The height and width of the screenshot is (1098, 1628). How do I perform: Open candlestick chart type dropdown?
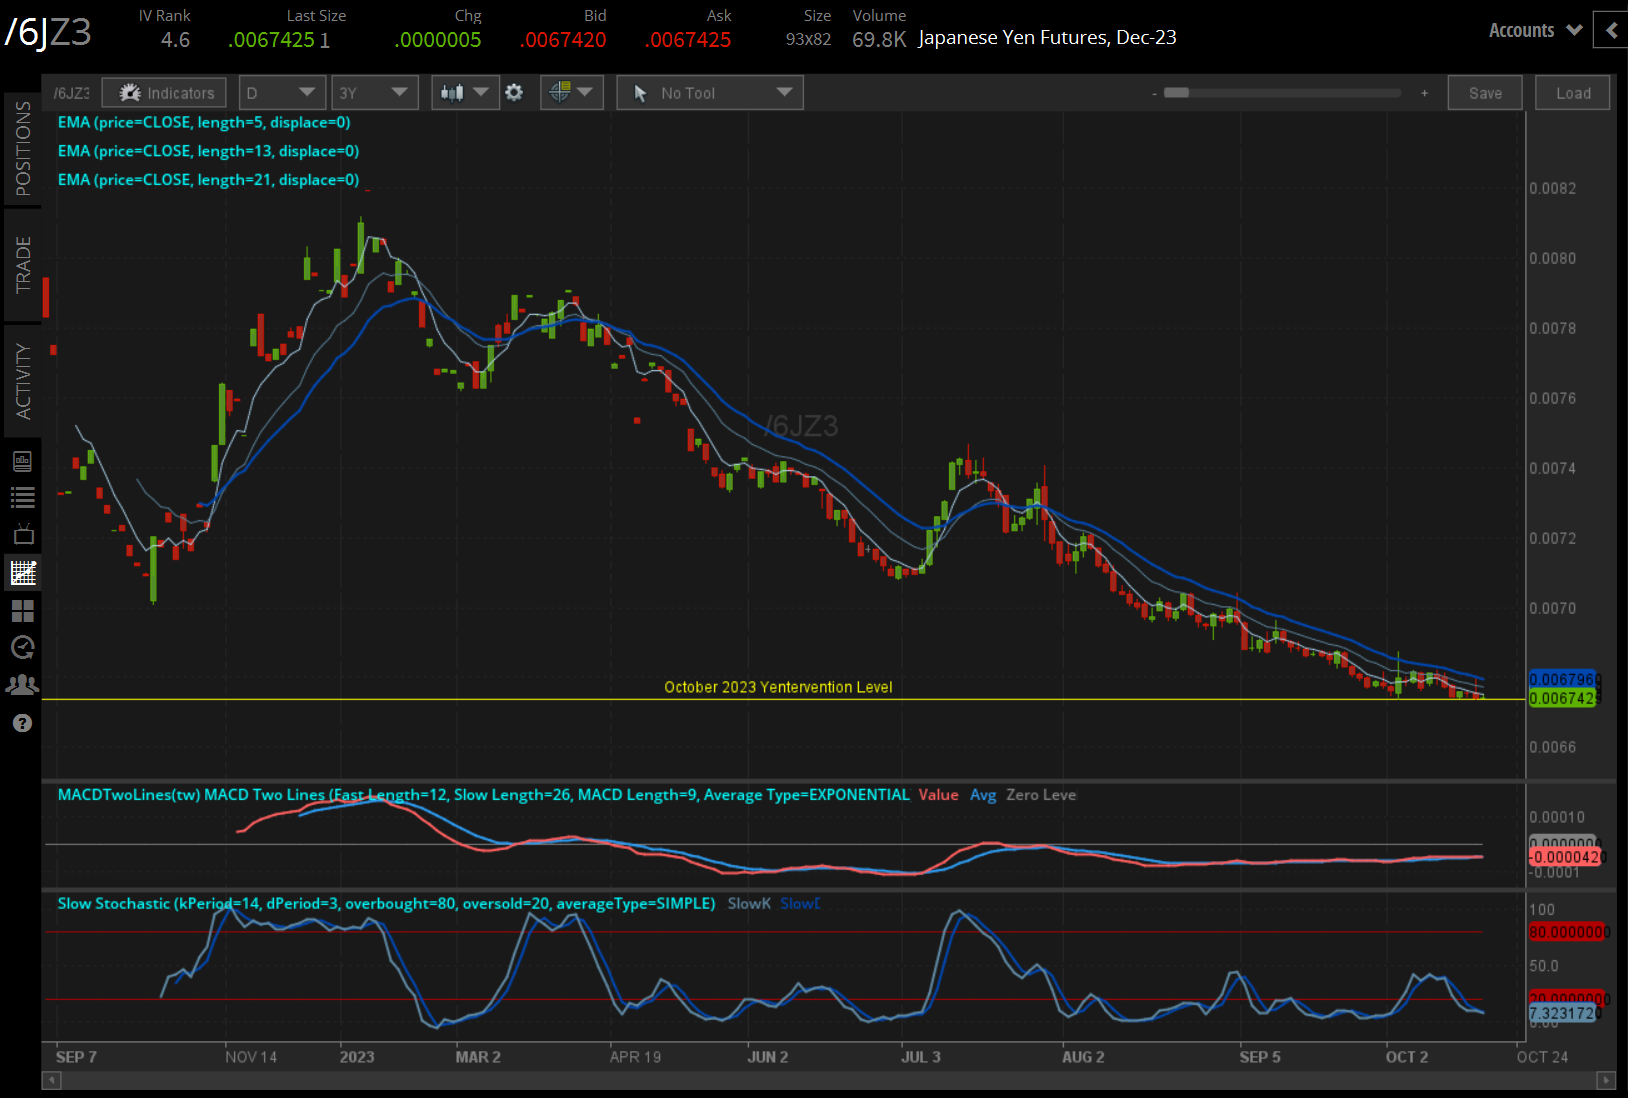pyautogui.click(x=465, y=93)
